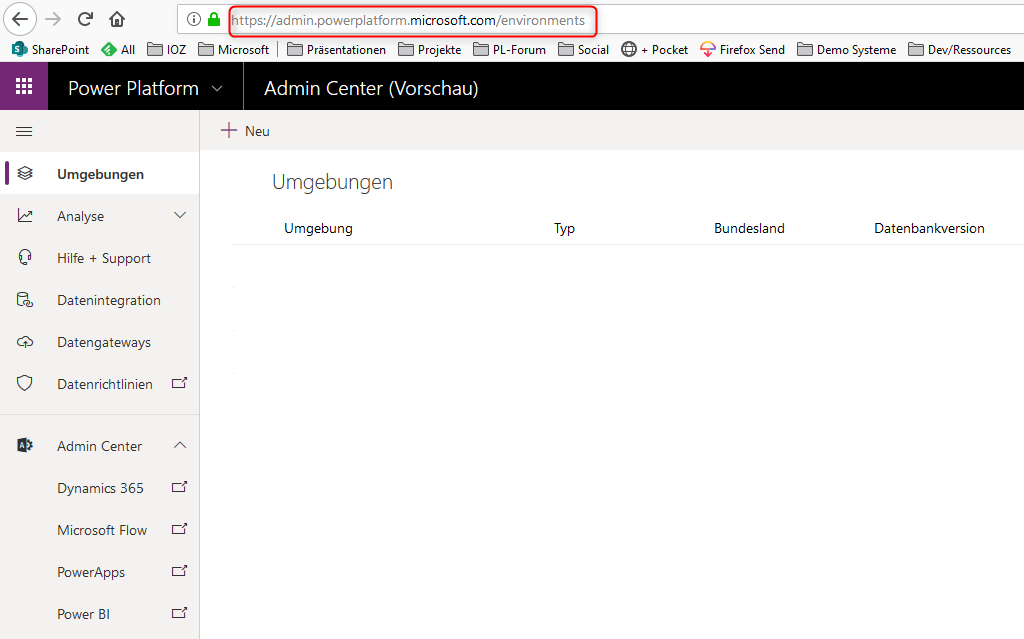Sort by the Umgebung column header
This screenshot has height=639, width=1024.
(x=318, y=228)
